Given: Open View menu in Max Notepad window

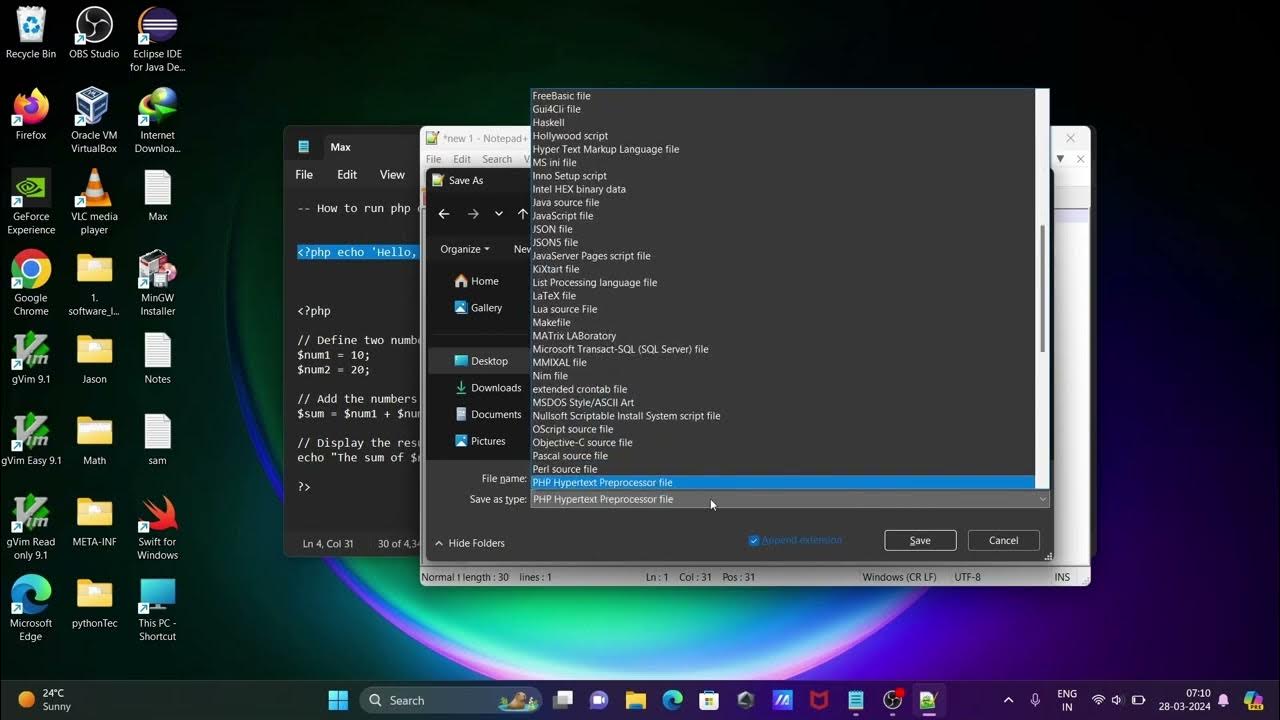Looking at the screenshot, I should [x=392, y=174].
